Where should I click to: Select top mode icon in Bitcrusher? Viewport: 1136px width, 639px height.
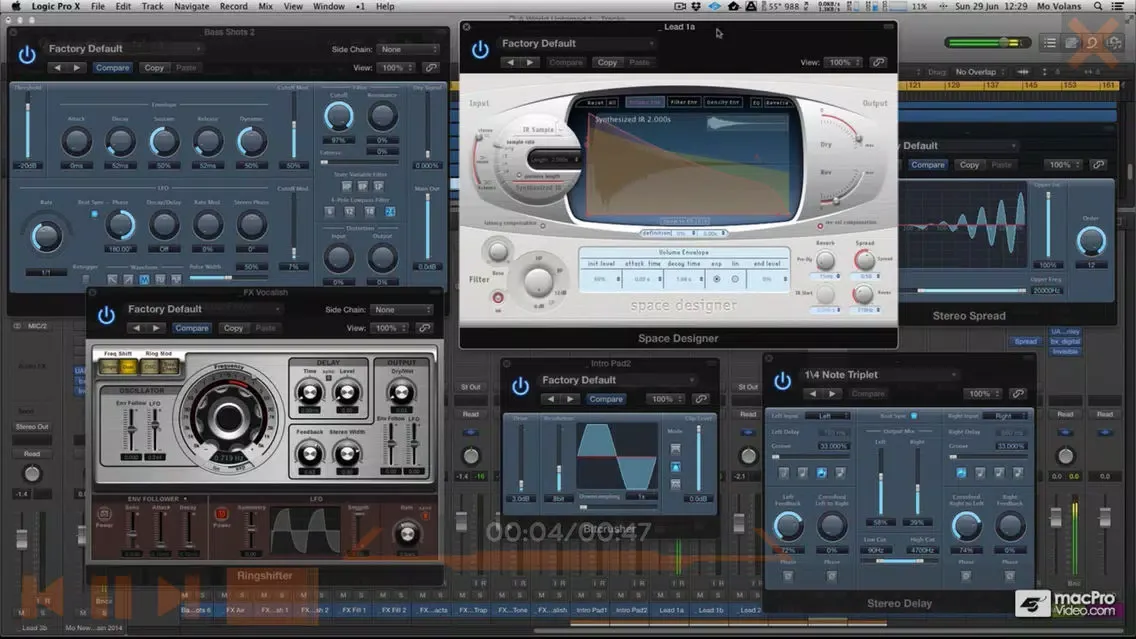click(x=675, y=449)
